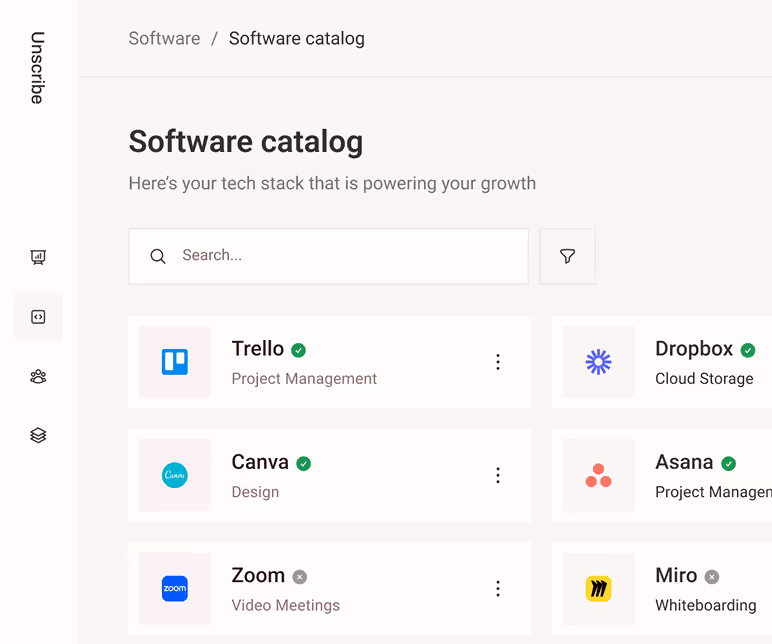The width and height of the screenshot is (772, 644).
Task: Open Trello's three-dot options menu
Action: (498, 362)
